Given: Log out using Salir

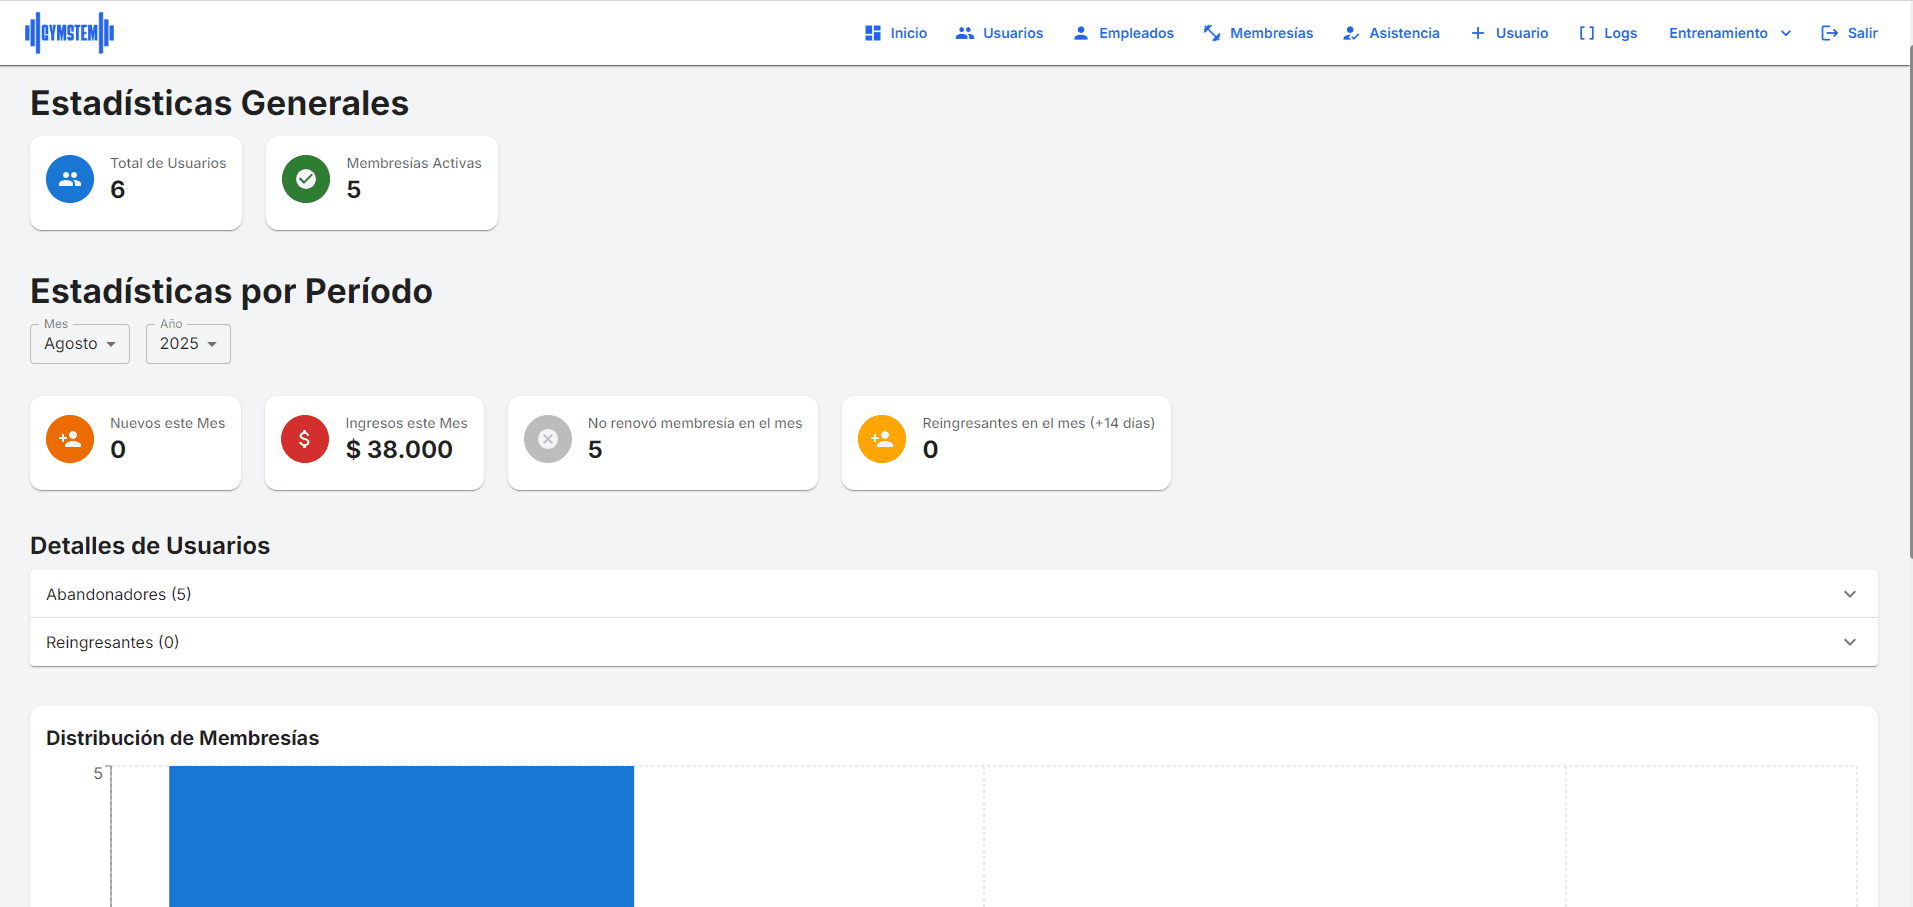Looking at the screenshot, I should tap(1850, 33).
